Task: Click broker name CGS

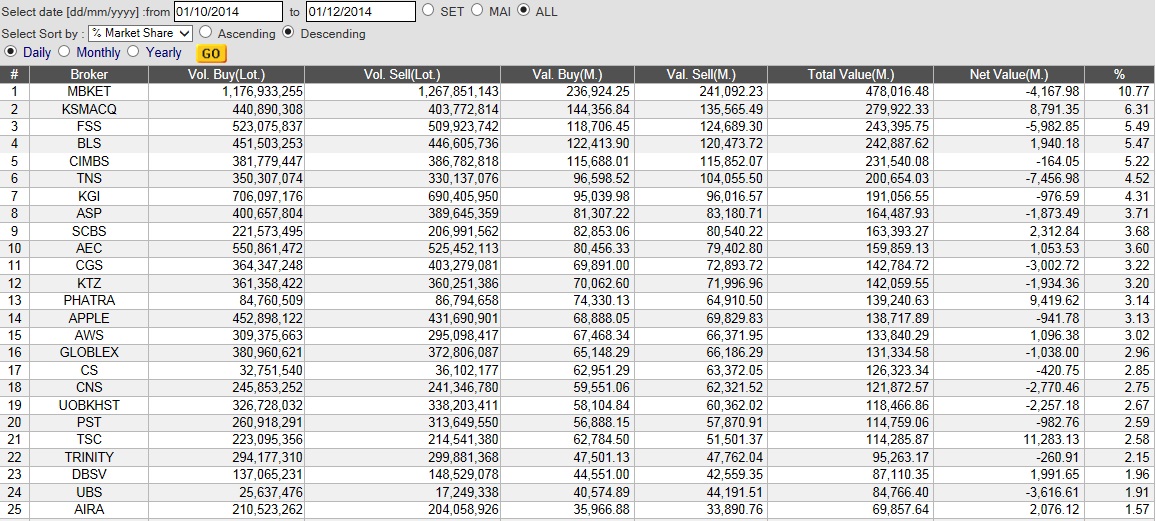Action: pyautogui.click(x=89, y=265)
